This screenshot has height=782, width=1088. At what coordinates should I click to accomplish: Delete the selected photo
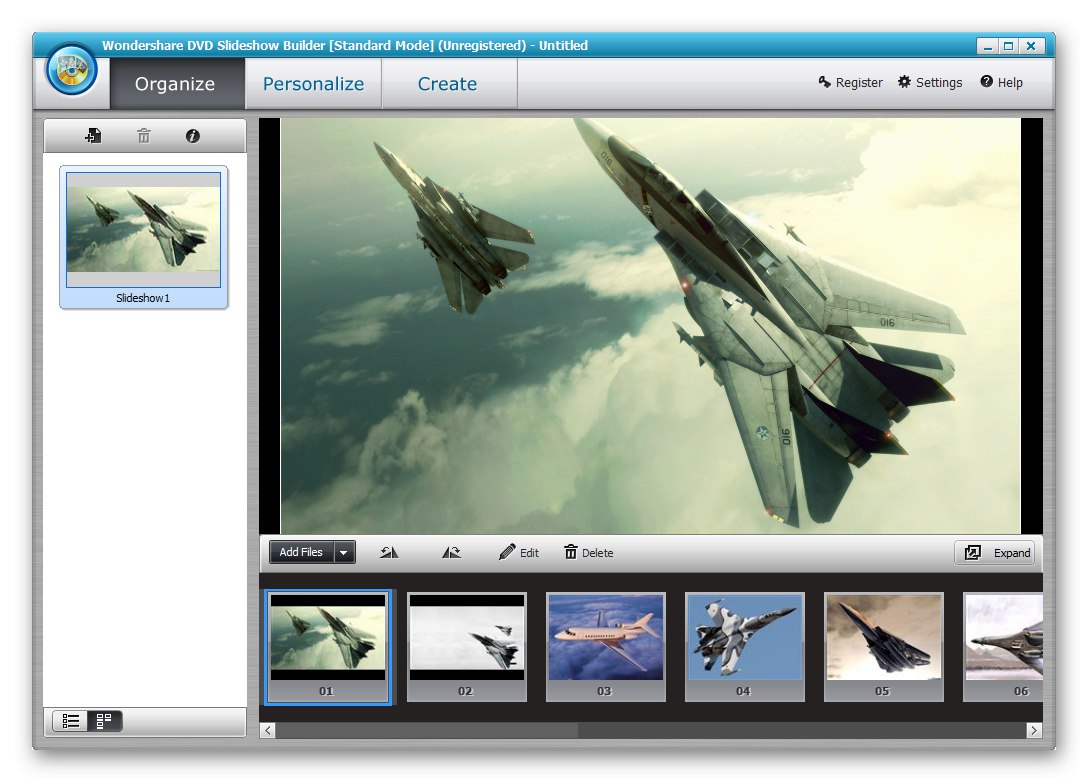tap(588, 552)
